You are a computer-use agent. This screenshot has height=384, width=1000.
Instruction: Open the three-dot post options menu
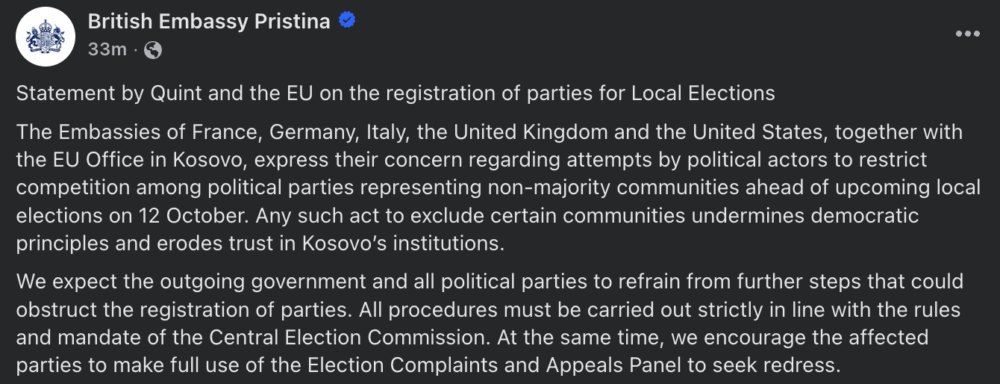coord(967,34)
